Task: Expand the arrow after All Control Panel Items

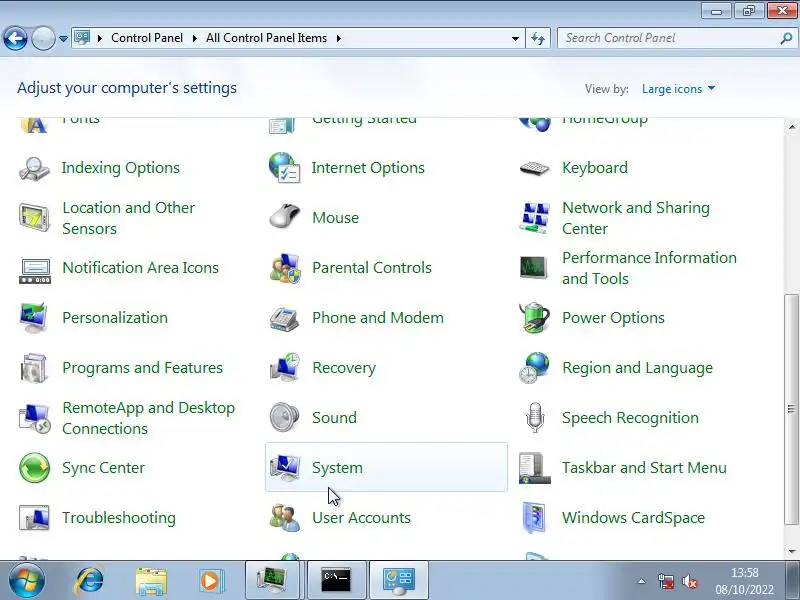Action: pos(338,38)
